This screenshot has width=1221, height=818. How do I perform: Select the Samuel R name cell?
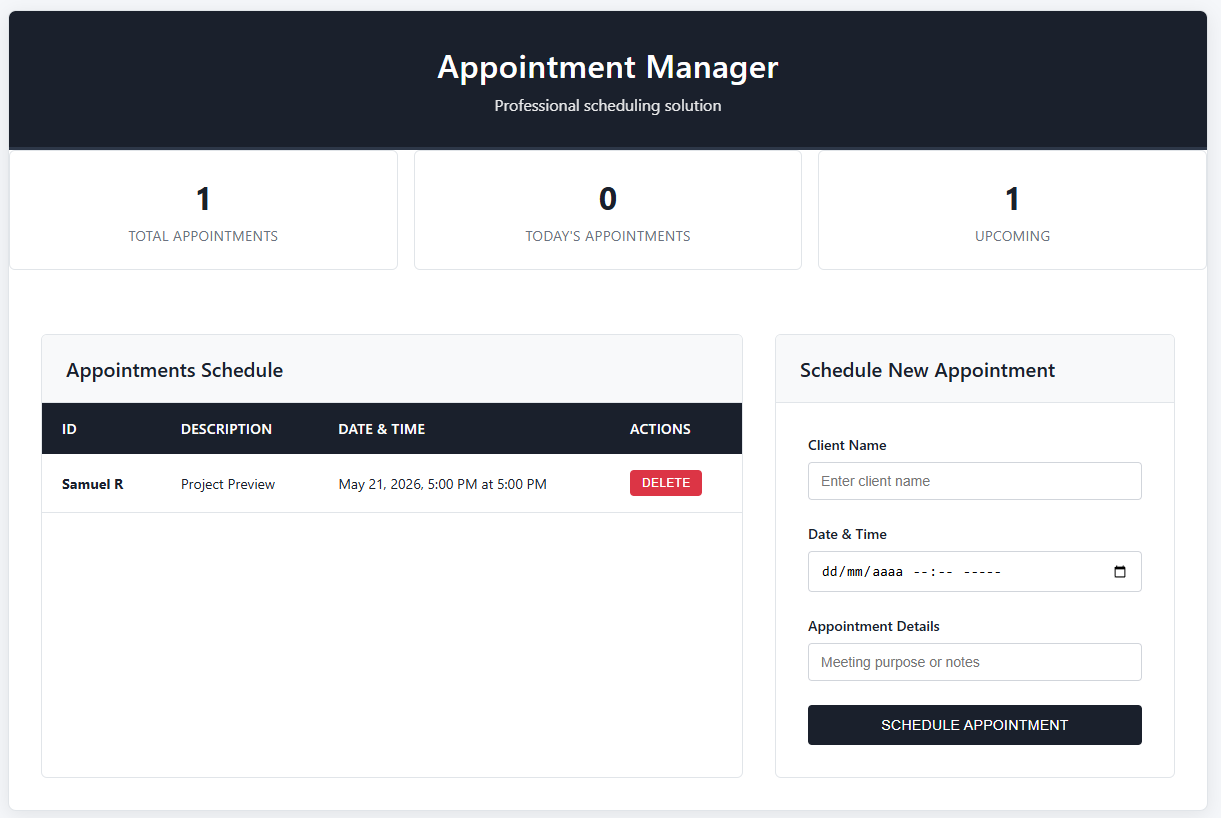pyautogui.click(x=92, y=484)
